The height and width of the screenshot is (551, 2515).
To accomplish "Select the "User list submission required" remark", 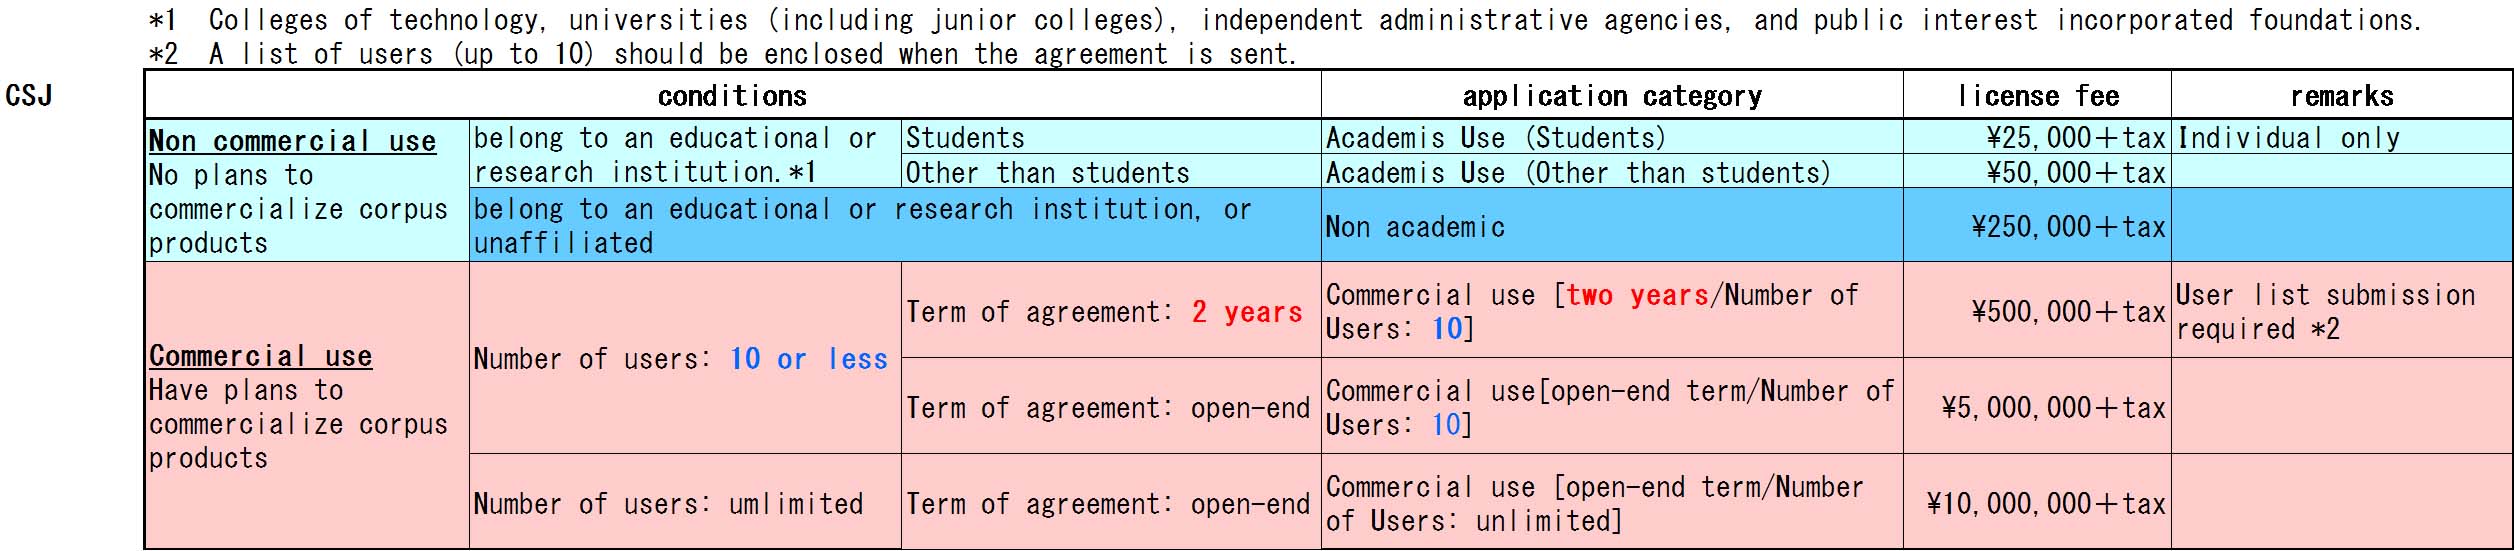I will [x=2325, y=311].
